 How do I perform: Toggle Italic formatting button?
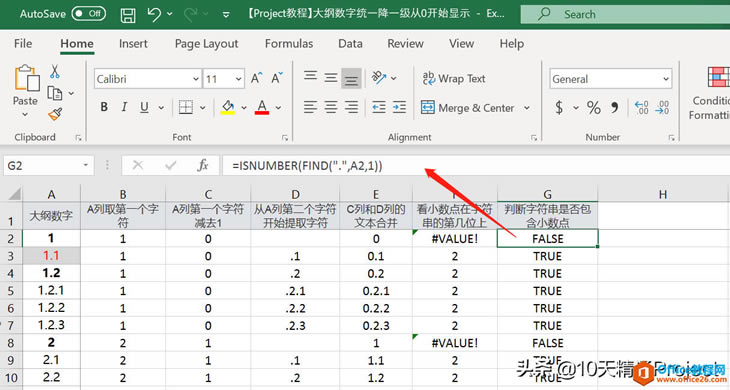124,108
